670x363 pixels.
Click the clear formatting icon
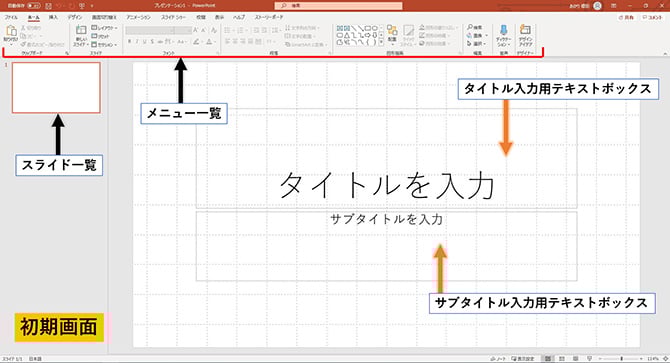click(x=214, y=30)
